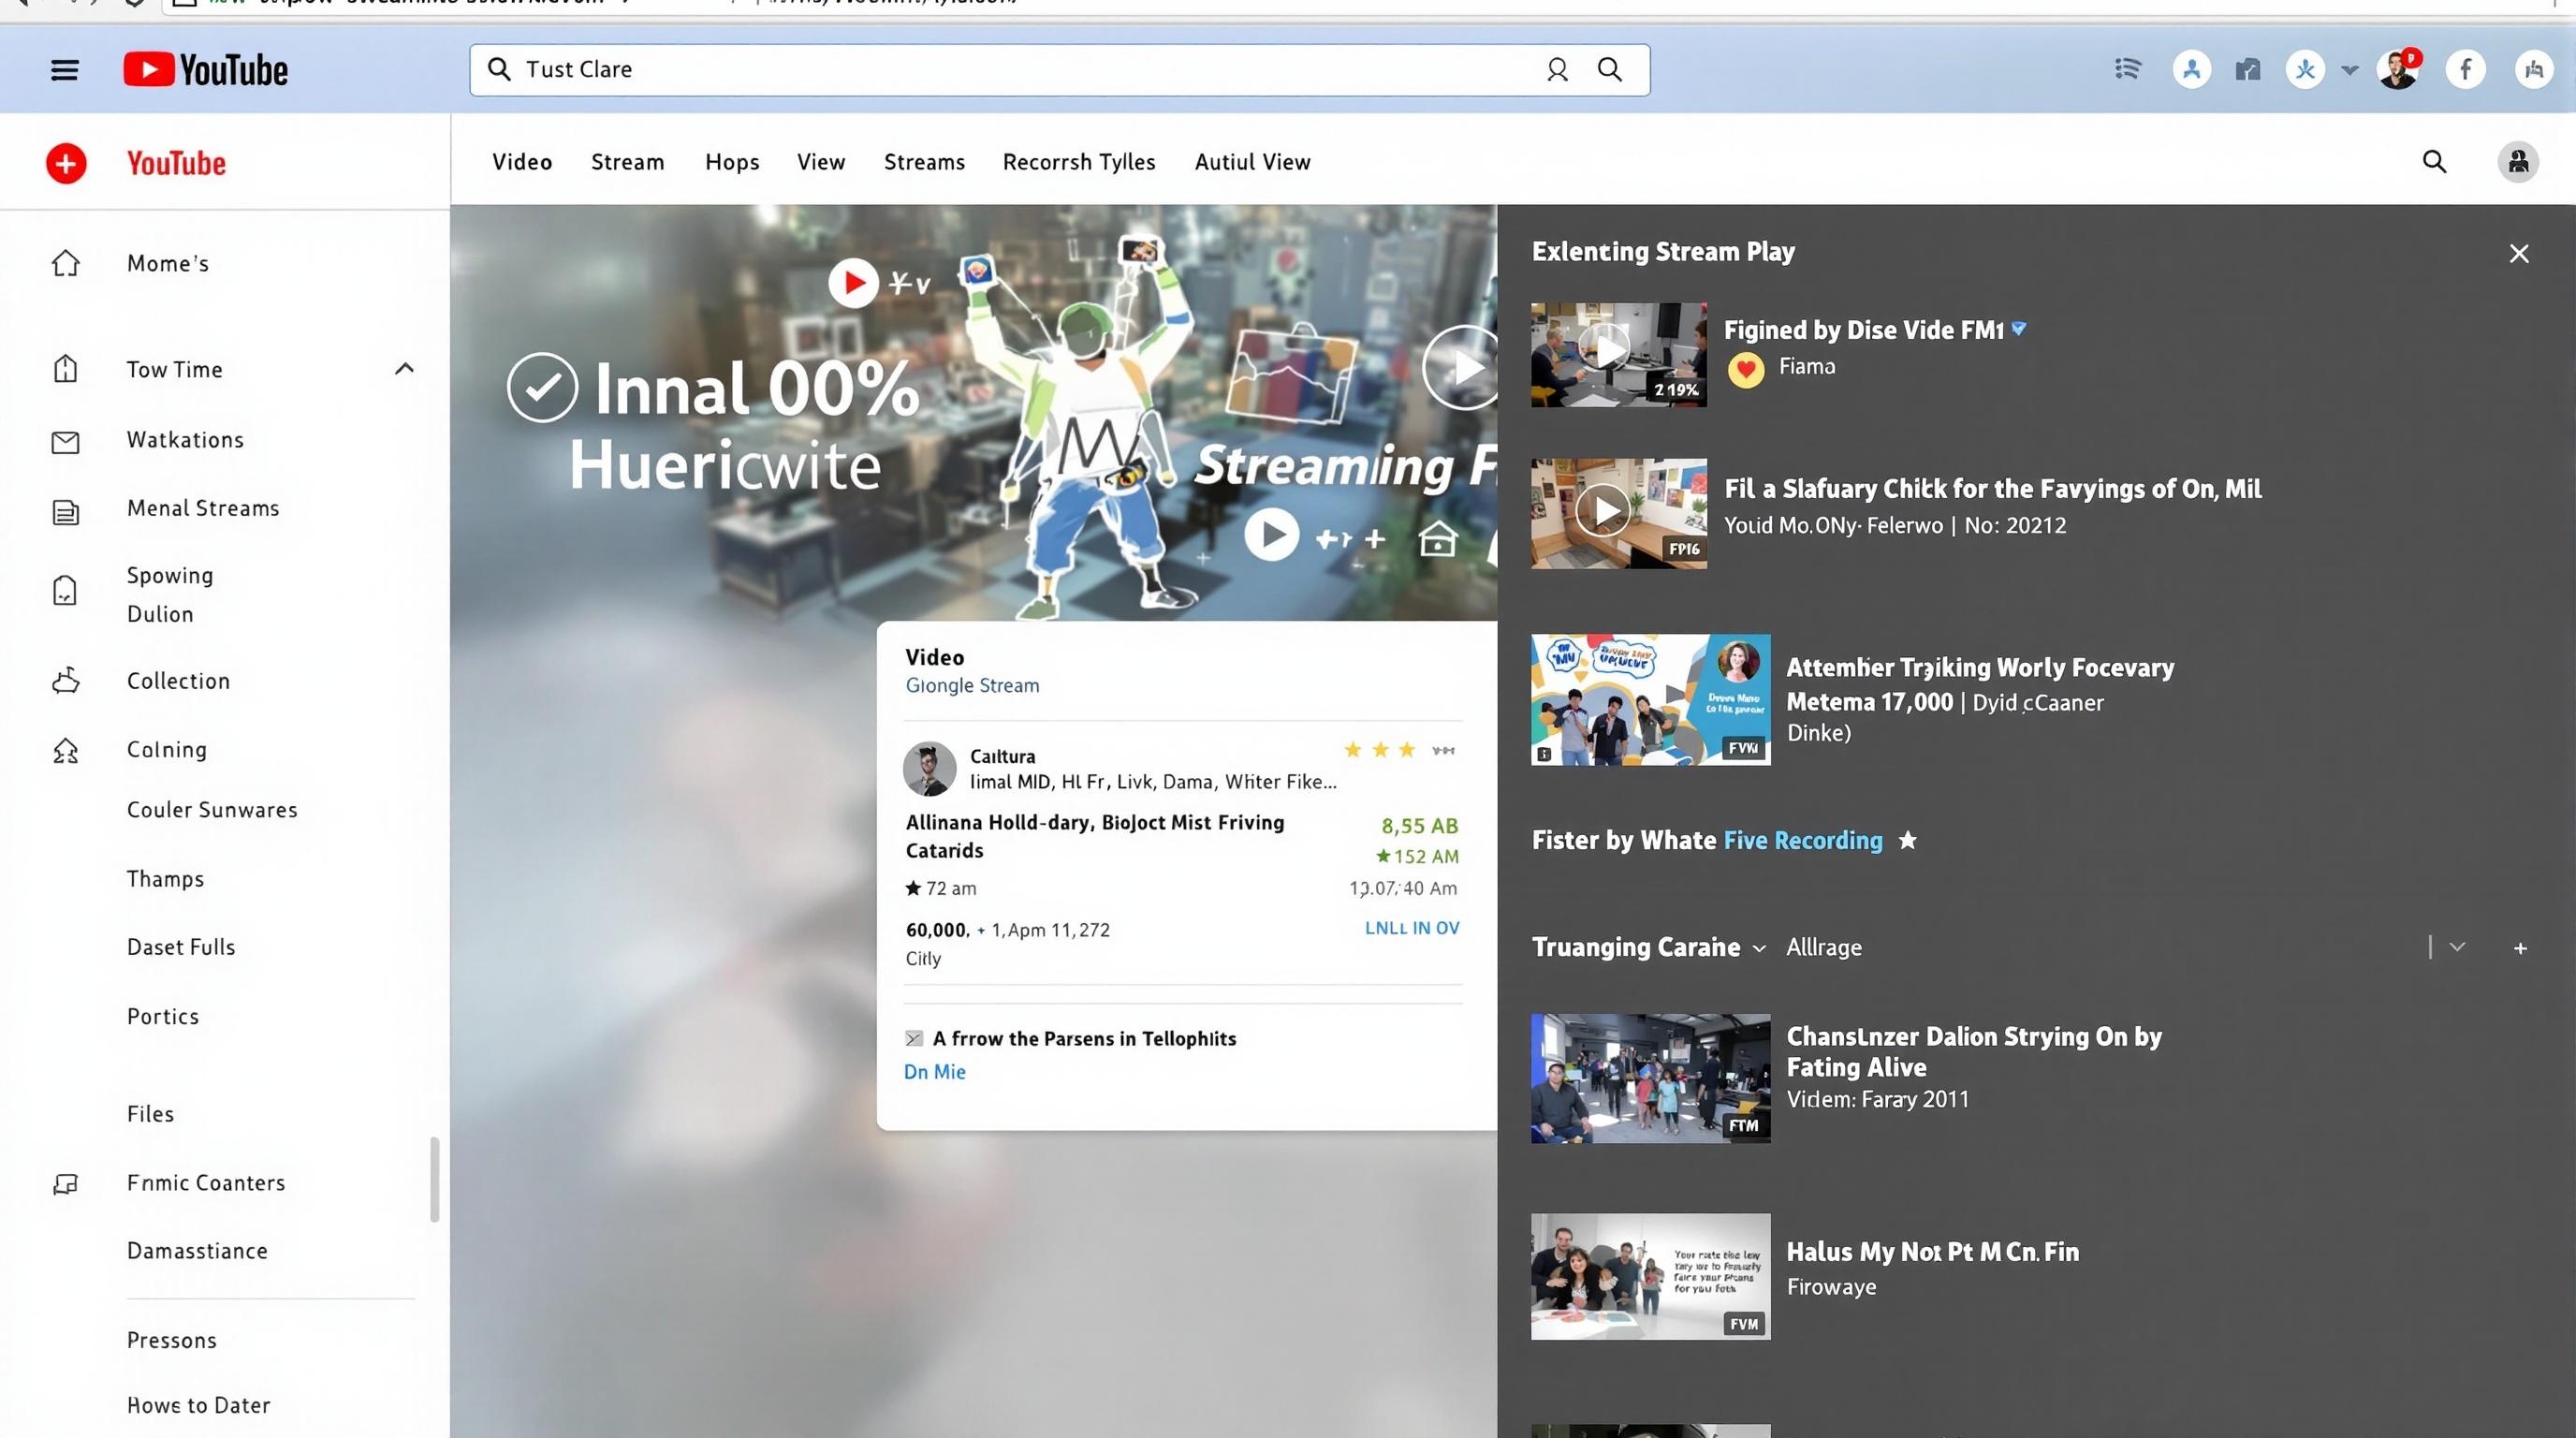Screen dimensions: 2576x1438
Task: Click the Watkations envelope icon
Action: pos(66,441)
